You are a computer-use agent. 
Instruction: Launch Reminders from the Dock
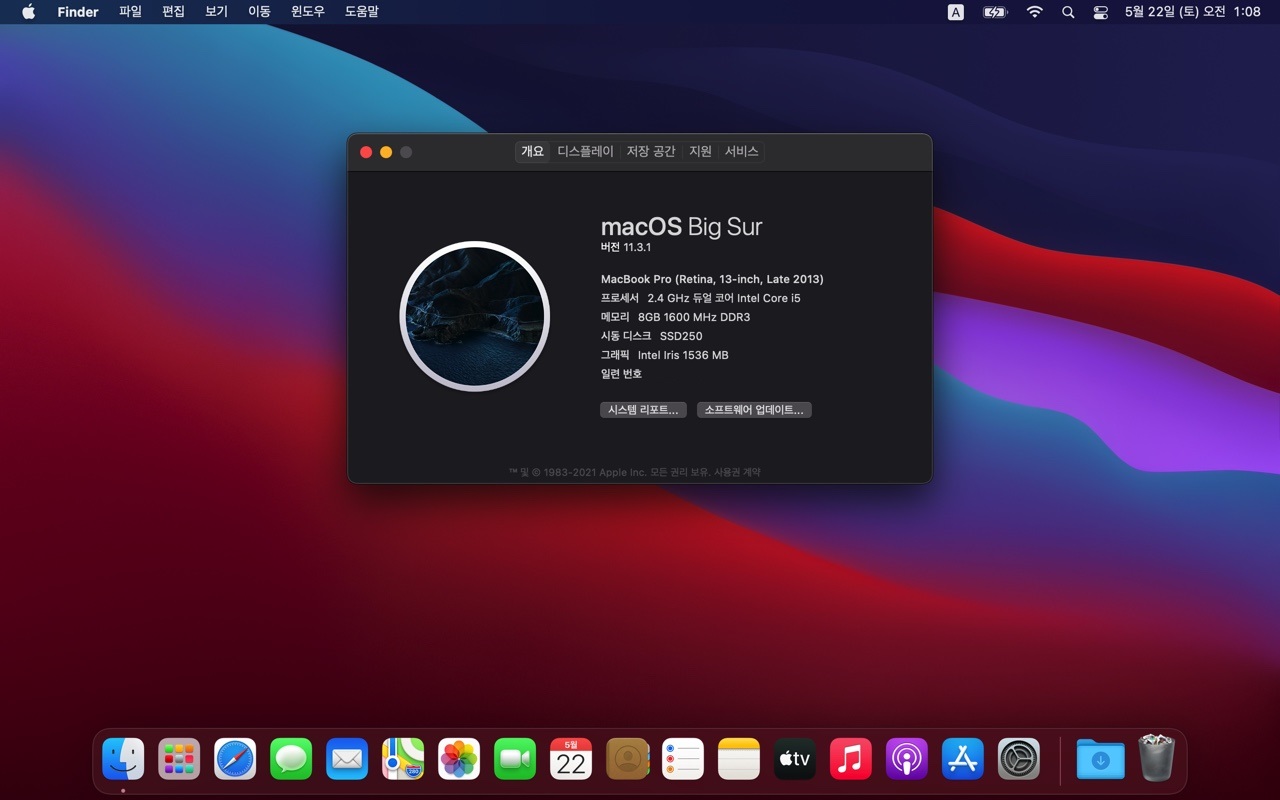tap(683, 759)
